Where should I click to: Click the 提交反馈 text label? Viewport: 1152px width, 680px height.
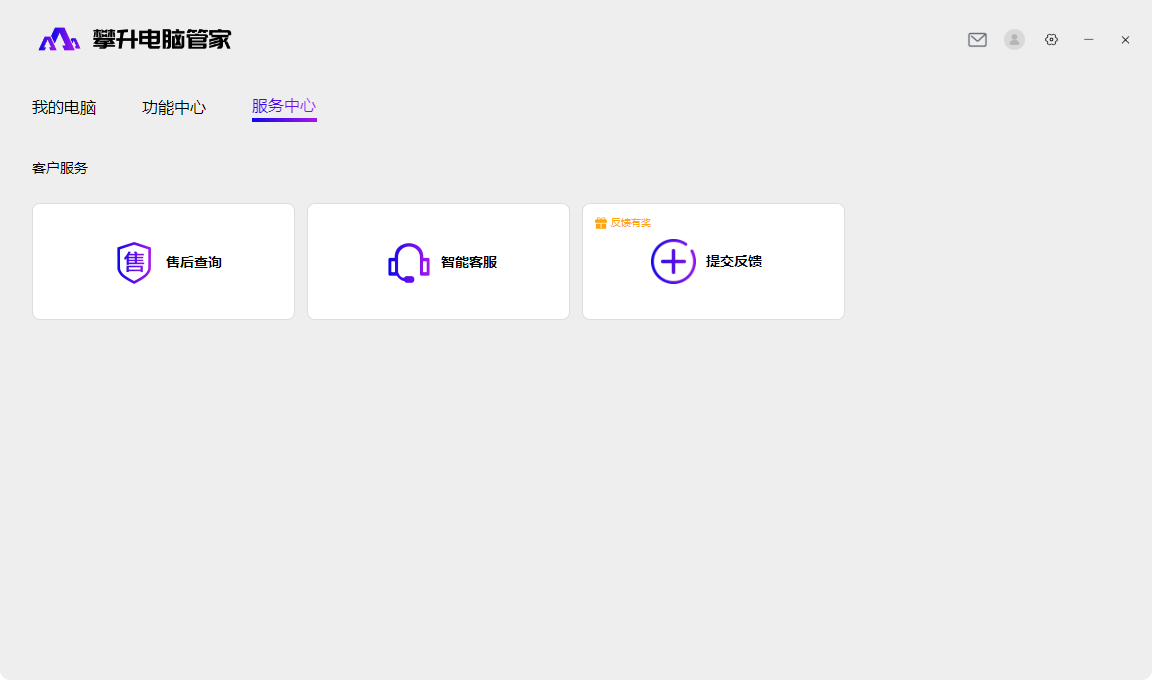click(x=734, y=261)
